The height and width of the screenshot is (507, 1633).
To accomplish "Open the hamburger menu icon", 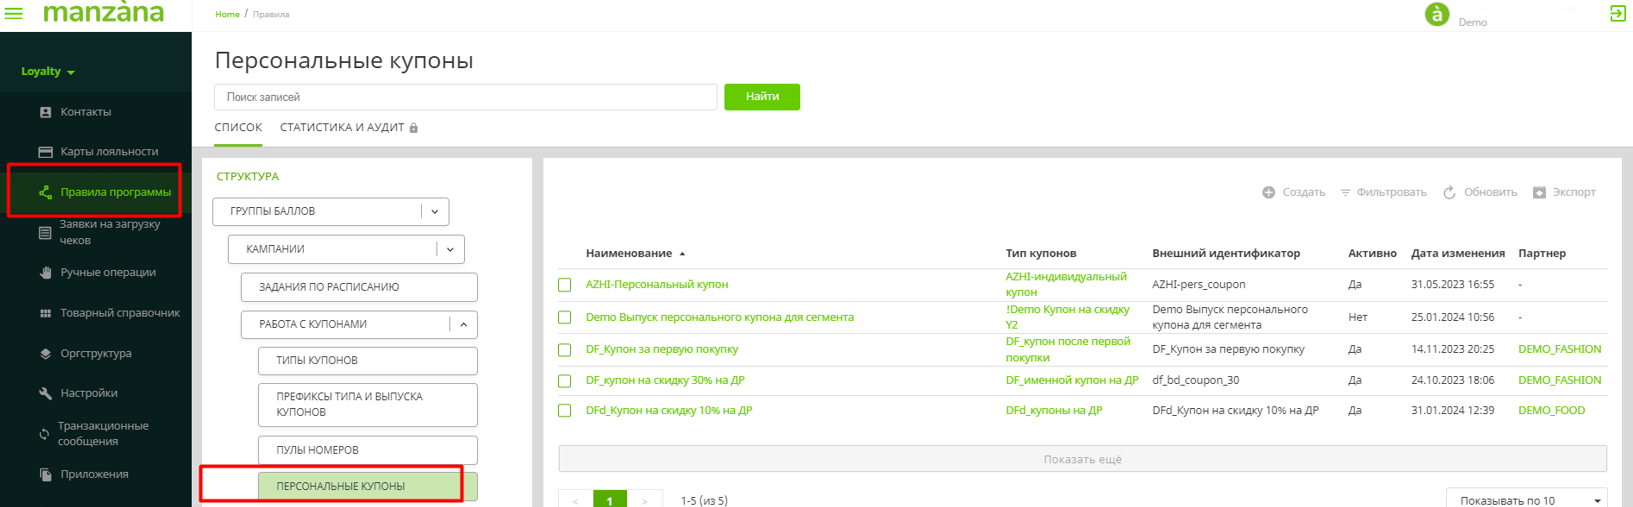I will tap(14, 13).
